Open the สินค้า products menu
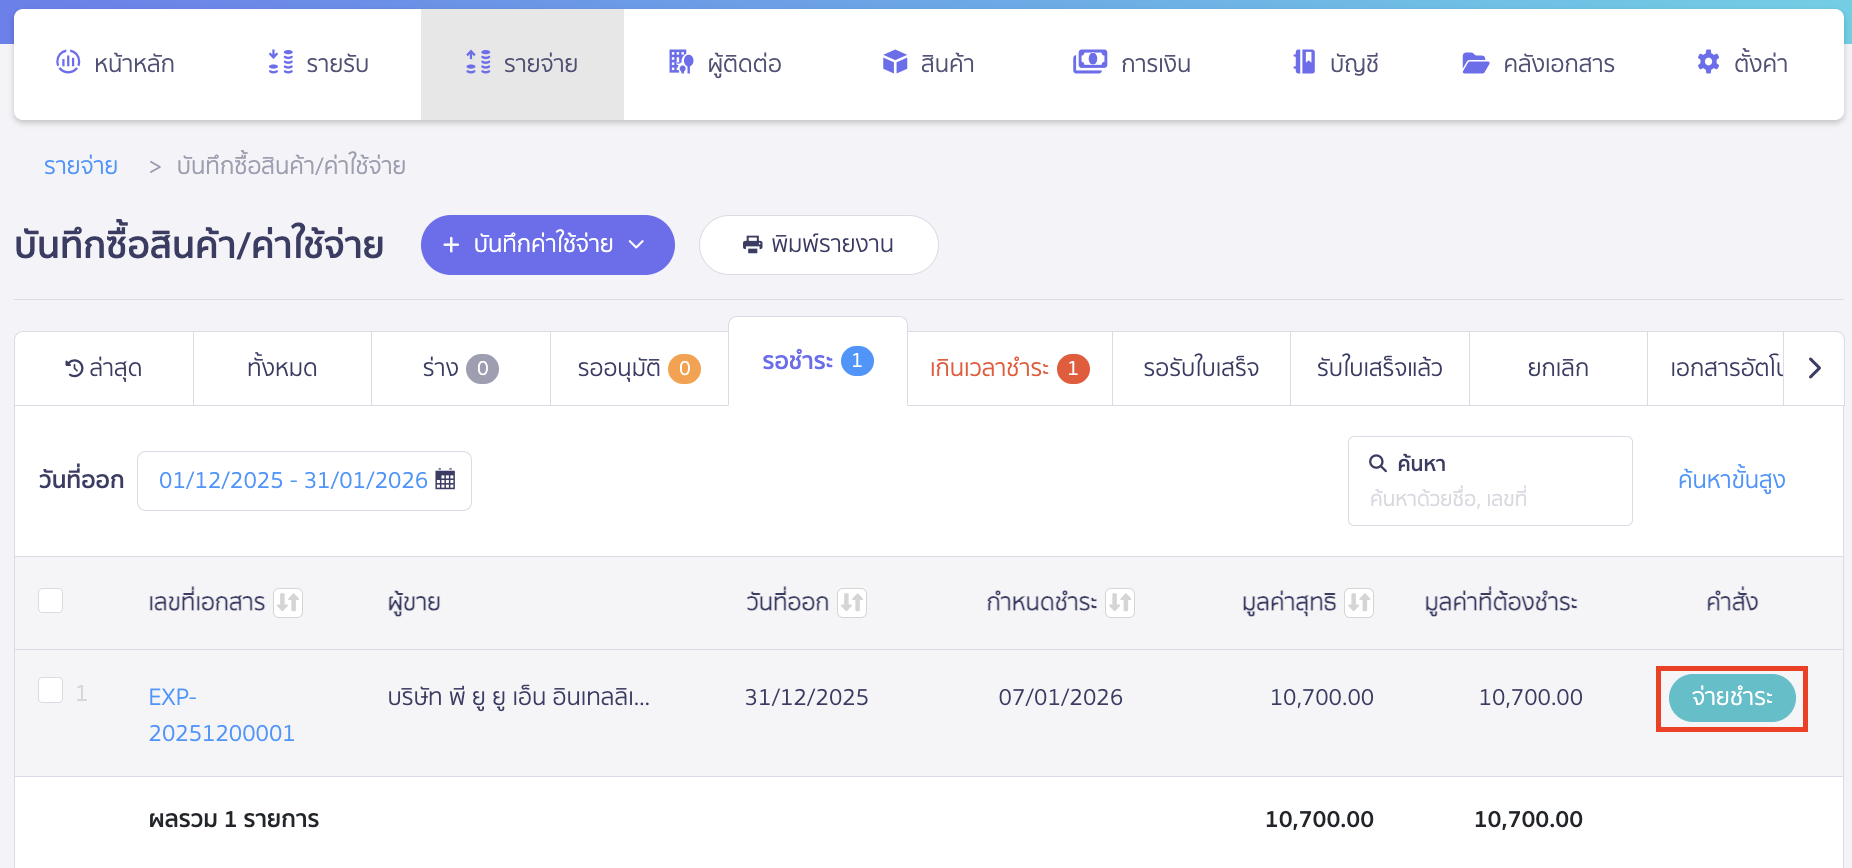This screenshot has width=1852, height=868. [928, 64]
